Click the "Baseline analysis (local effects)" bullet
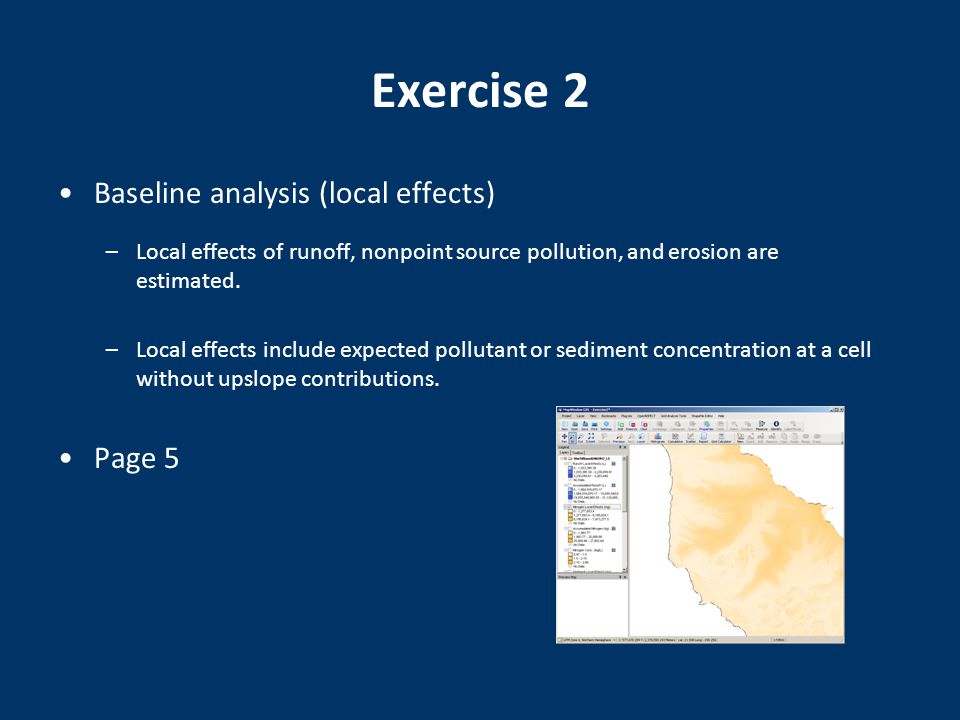 (294, 193)
